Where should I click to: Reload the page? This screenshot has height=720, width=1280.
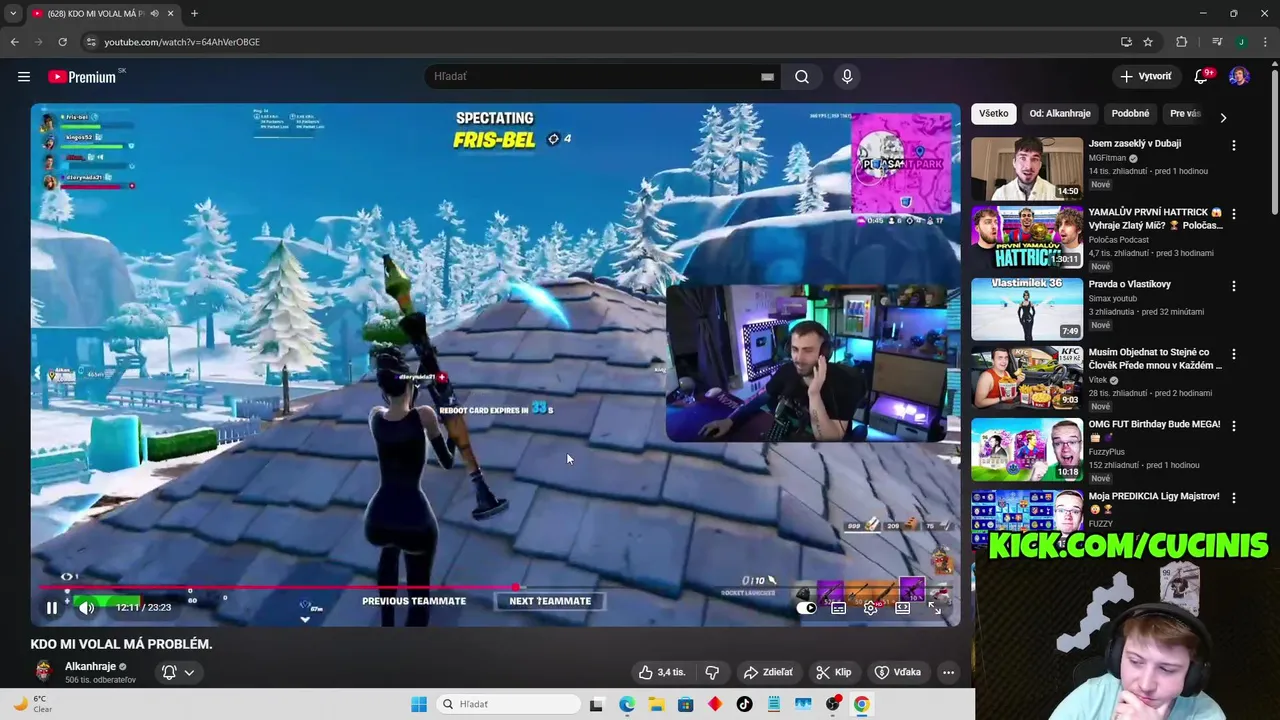62,42
